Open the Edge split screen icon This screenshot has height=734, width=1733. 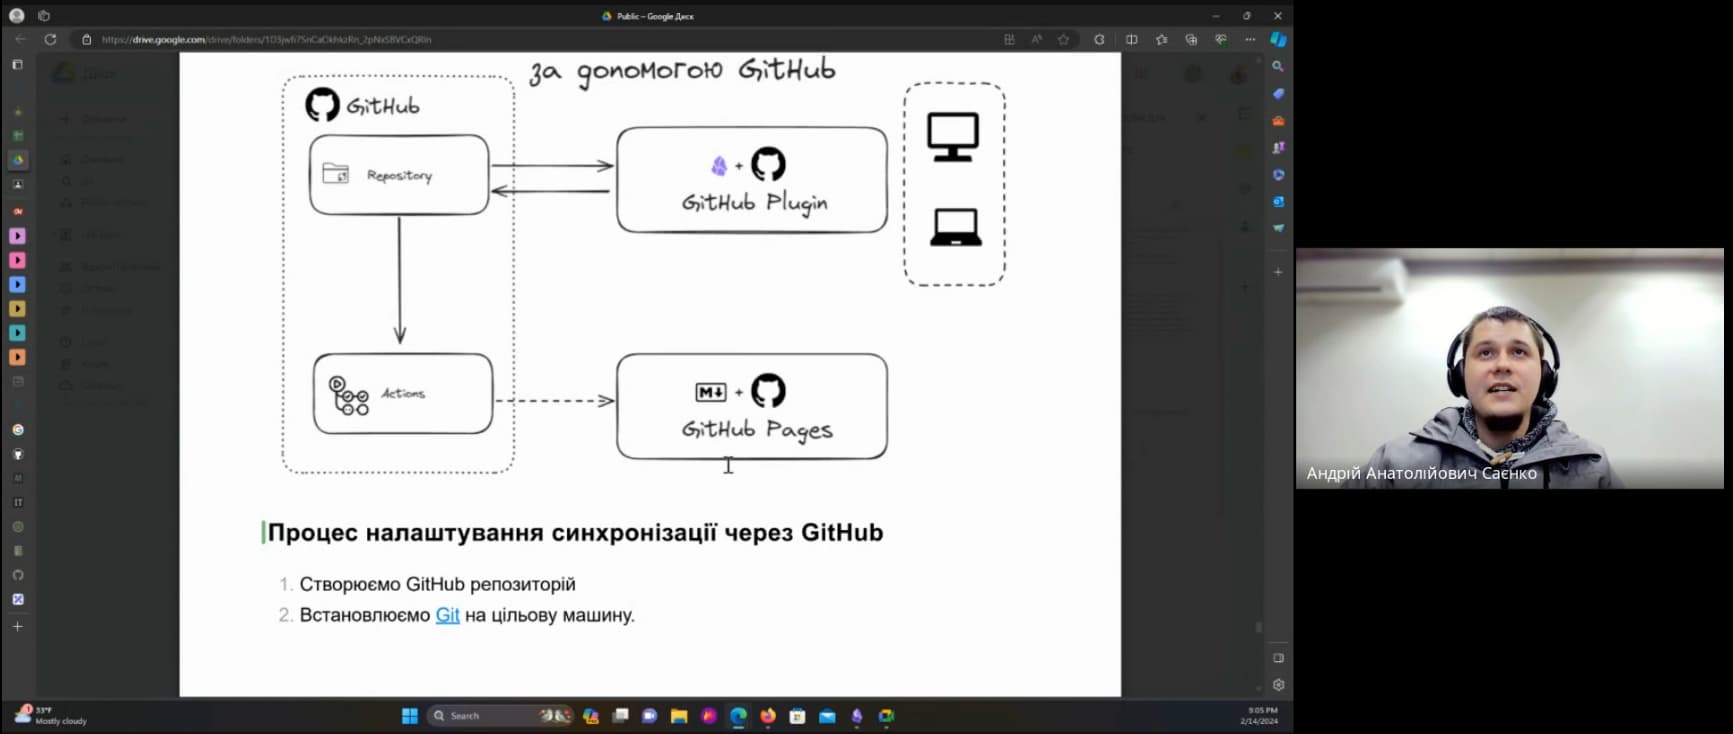point(1131,39)
